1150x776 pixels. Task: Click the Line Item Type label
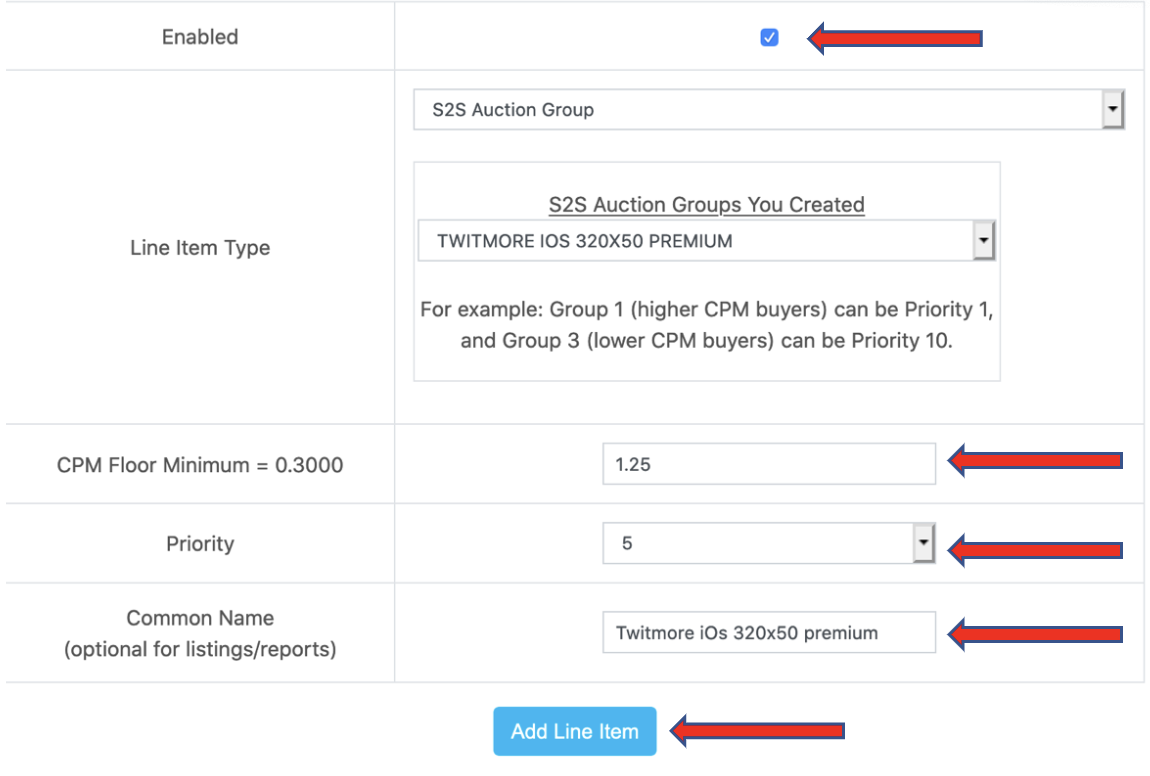tap(200, 248)
